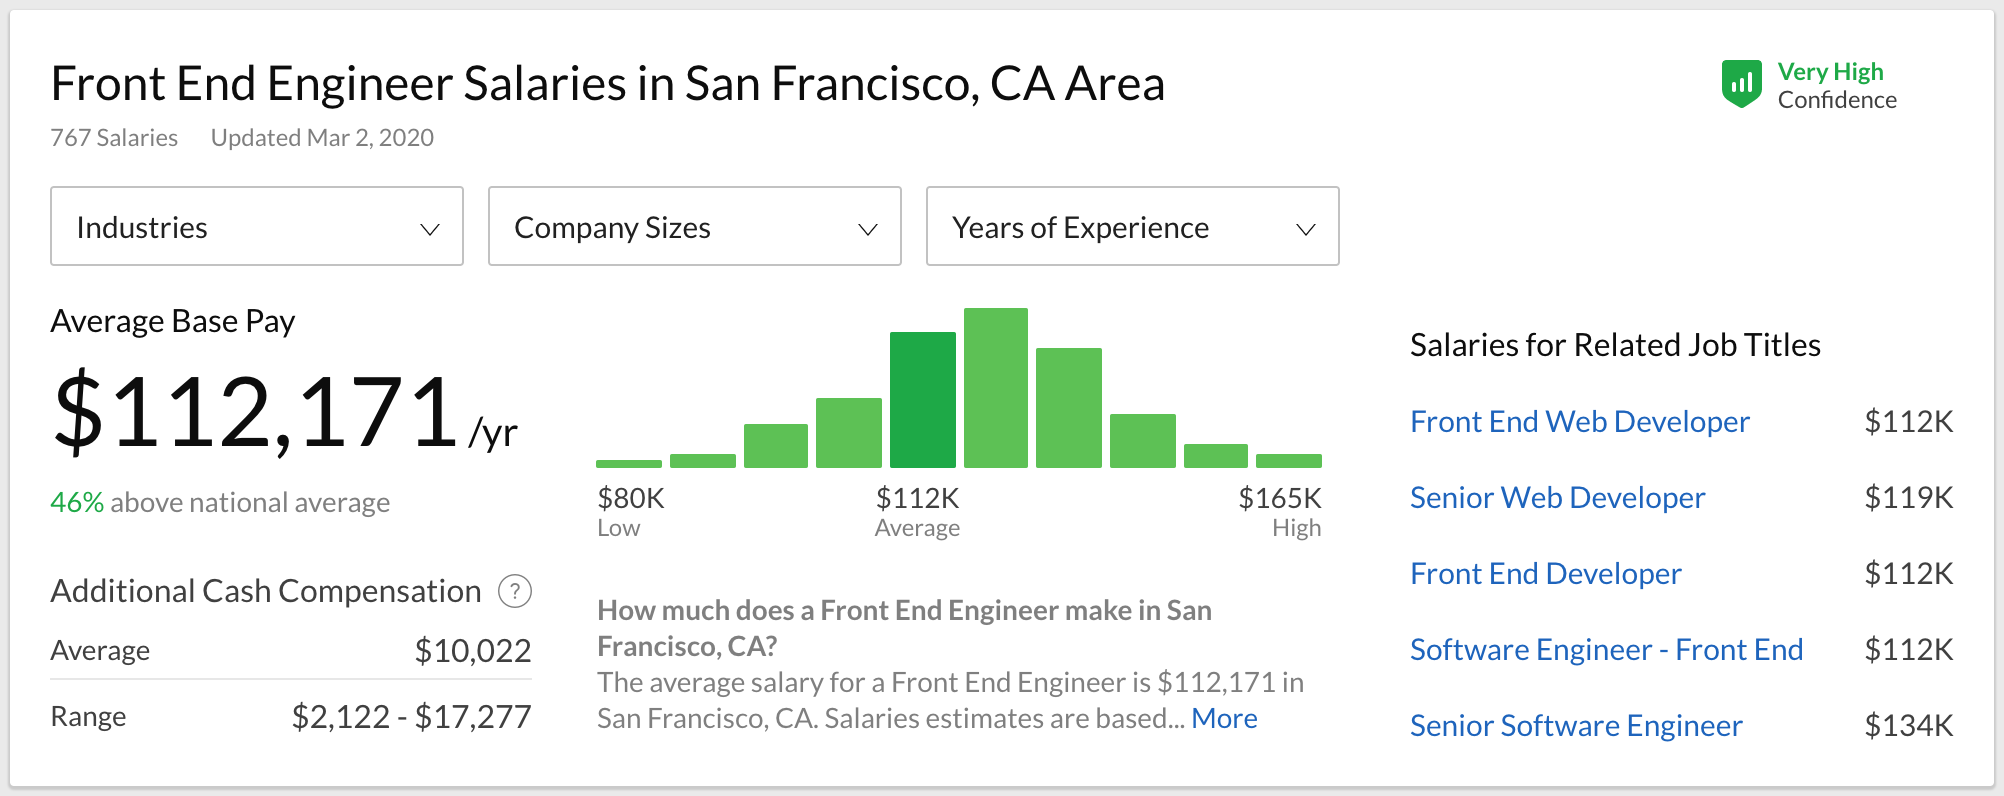Open the Industries dropdown
The width and height of the screenshot is (2004, 796).
click(256, 227)
